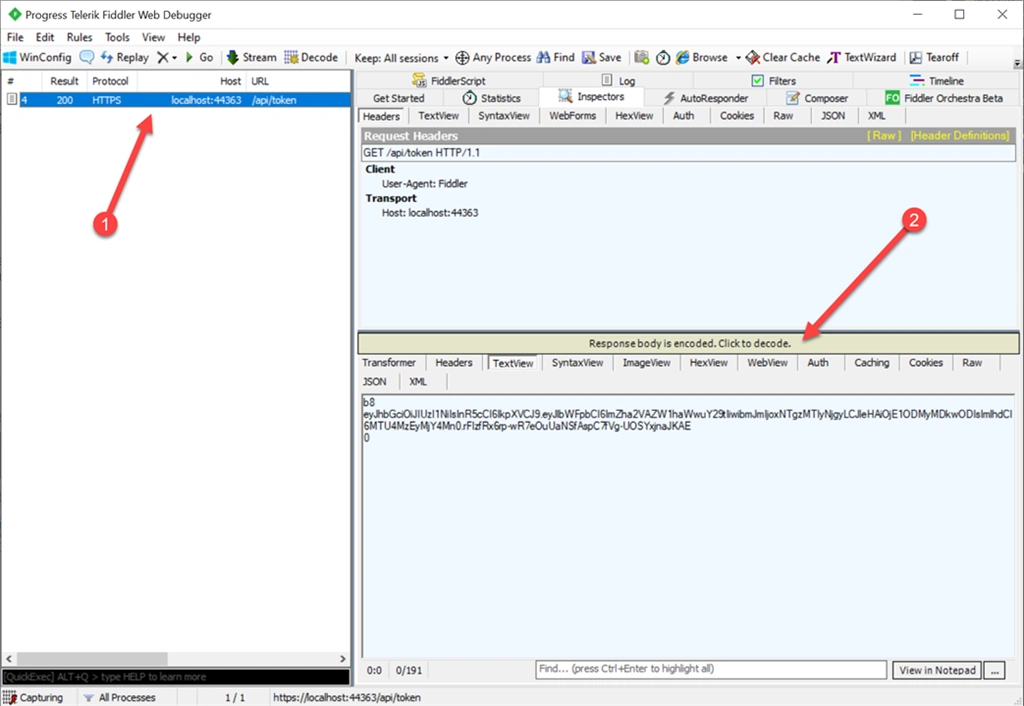Switch to the FiddlerScript tab
1024x706 pixels.
[x=449, y=80]
